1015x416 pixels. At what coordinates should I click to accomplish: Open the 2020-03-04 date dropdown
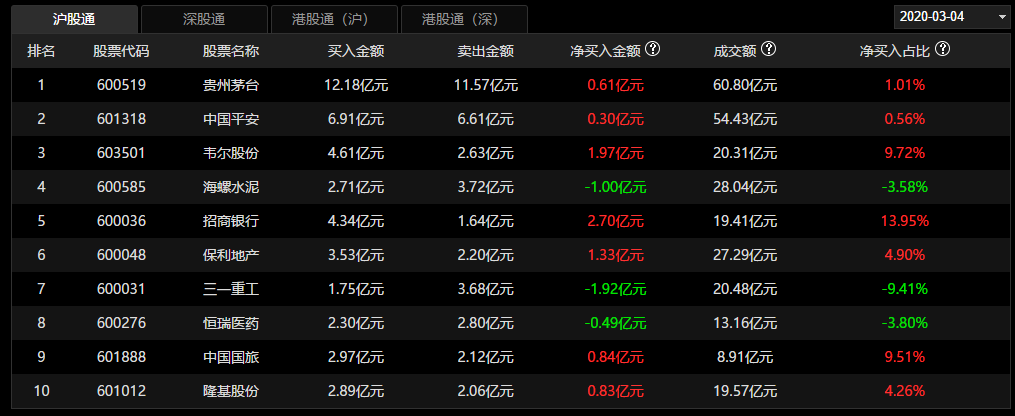(x=954, y=16)
